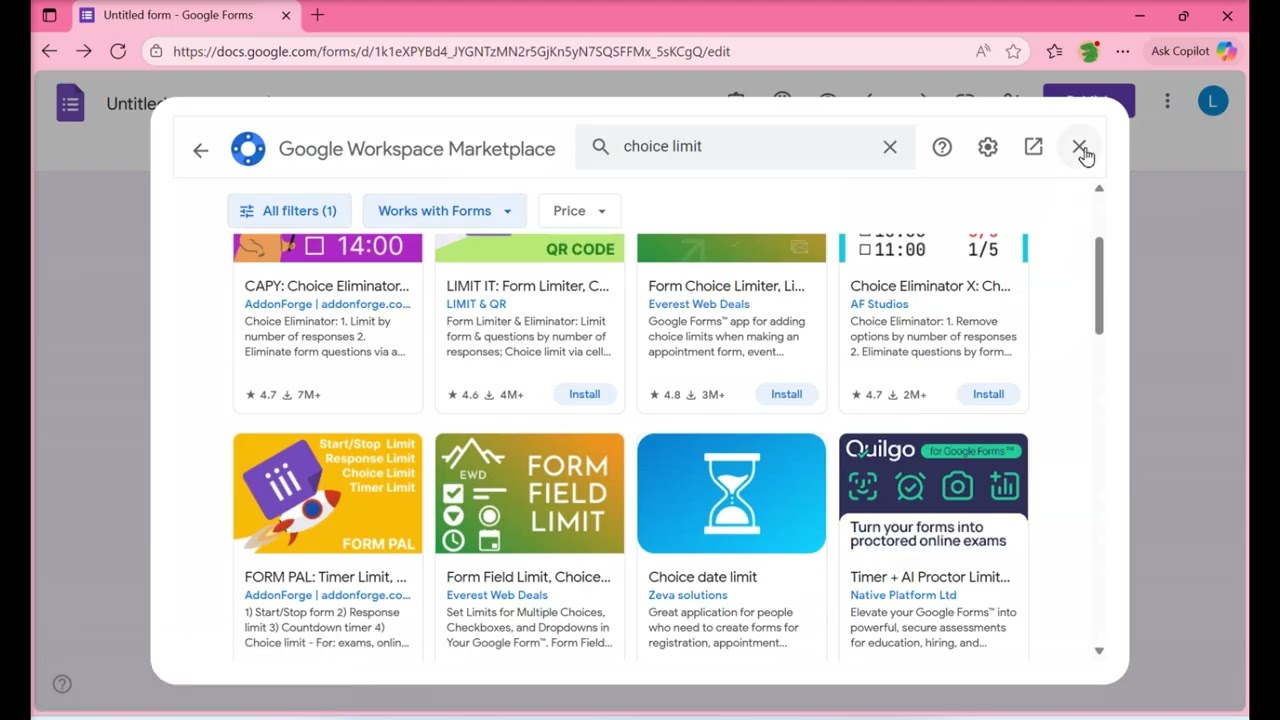The width and height of the screenshot is (1280, 720).
Task: Bookmark this page with the star icon
Action: [1014, 51]
